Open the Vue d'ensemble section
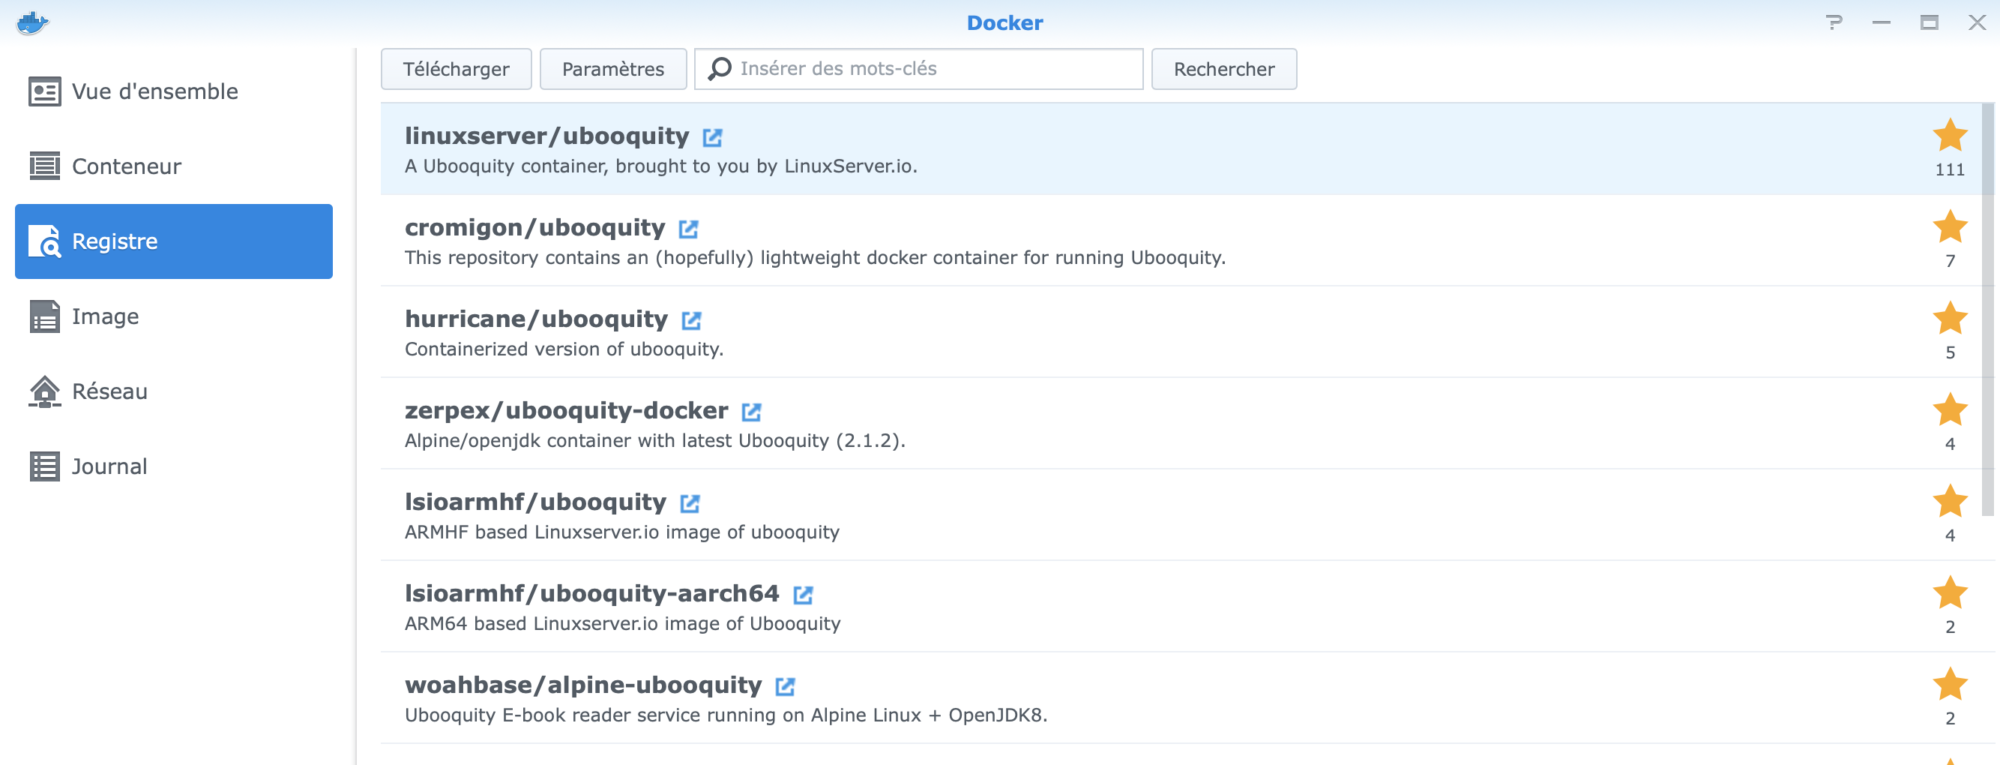This screenshot has width=2000, height=765. (x=174, y=92)
